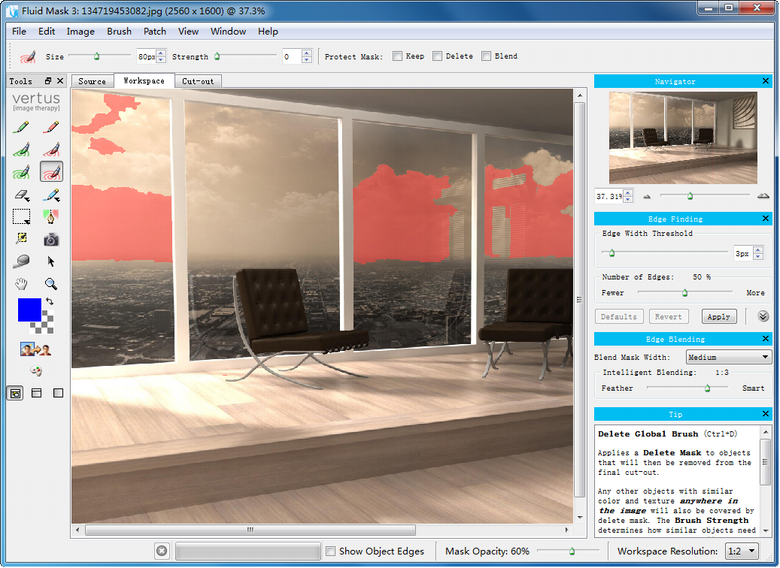The width and height of the screenshot is (780, 568).
Task: Activate the rectangular marquee selection tool
Action: tap(20, 216)
